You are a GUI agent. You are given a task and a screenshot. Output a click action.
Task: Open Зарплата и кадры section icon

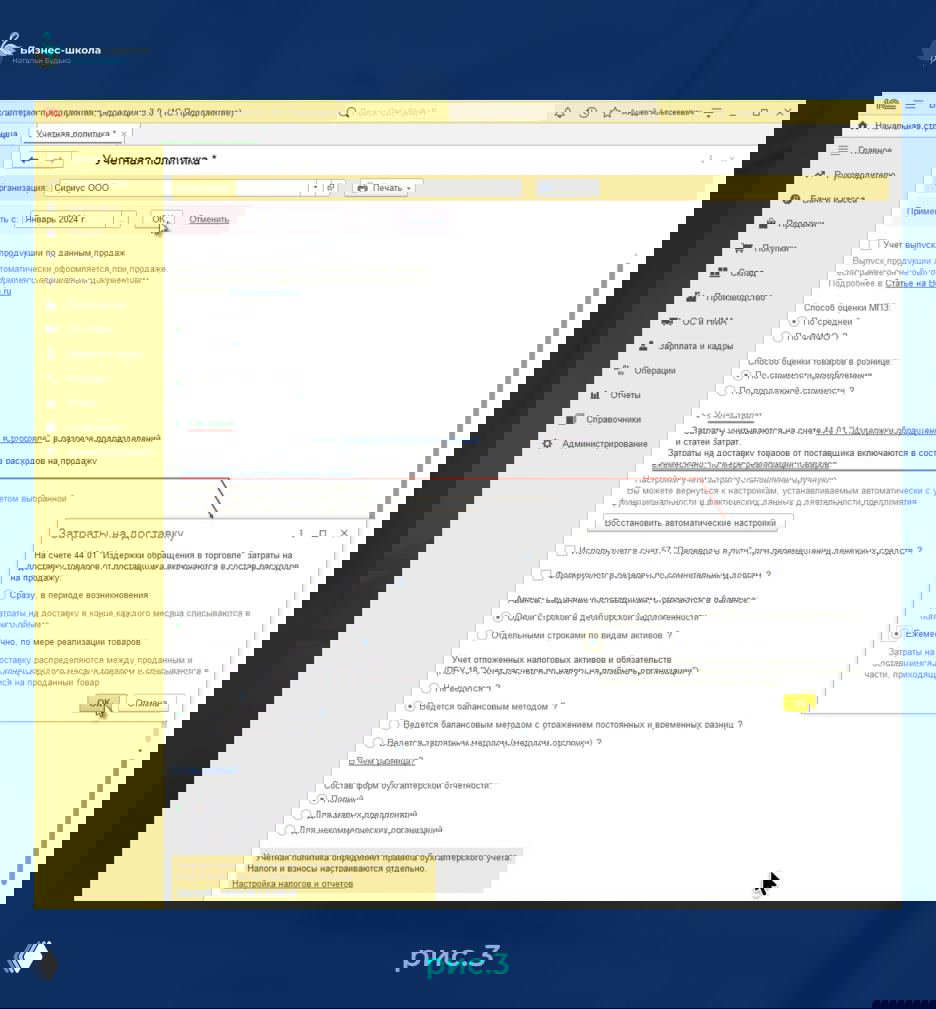click(x=645, y=346)
